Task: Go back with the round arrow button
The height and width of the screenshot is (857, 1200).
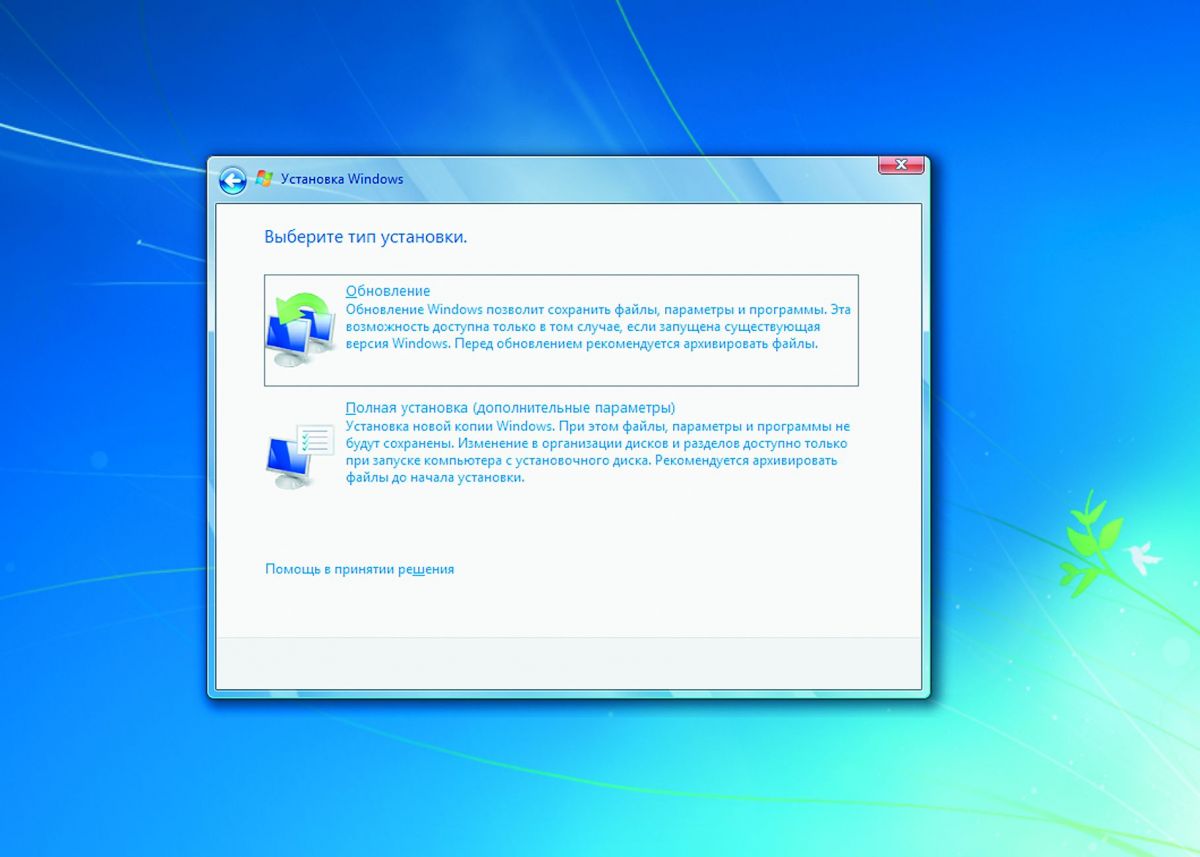Action: [232, 180]
